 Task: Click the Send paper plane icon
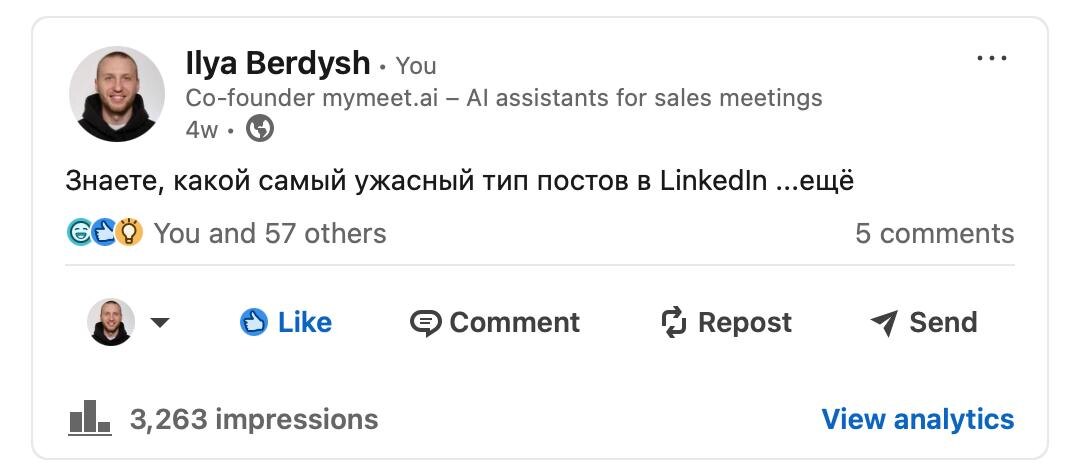pos(884,323)
